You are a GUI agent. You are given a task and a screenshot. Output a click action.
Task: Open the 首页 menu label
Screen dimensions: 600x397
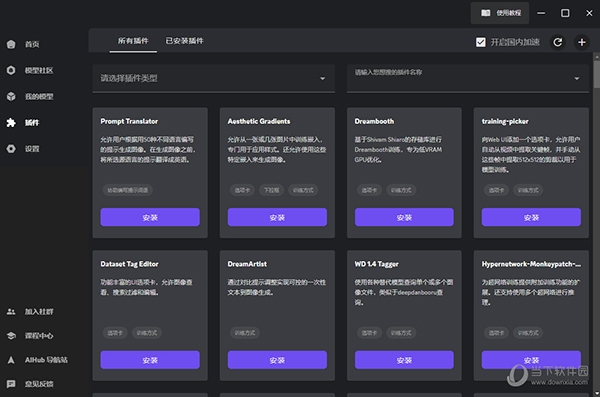32,44
